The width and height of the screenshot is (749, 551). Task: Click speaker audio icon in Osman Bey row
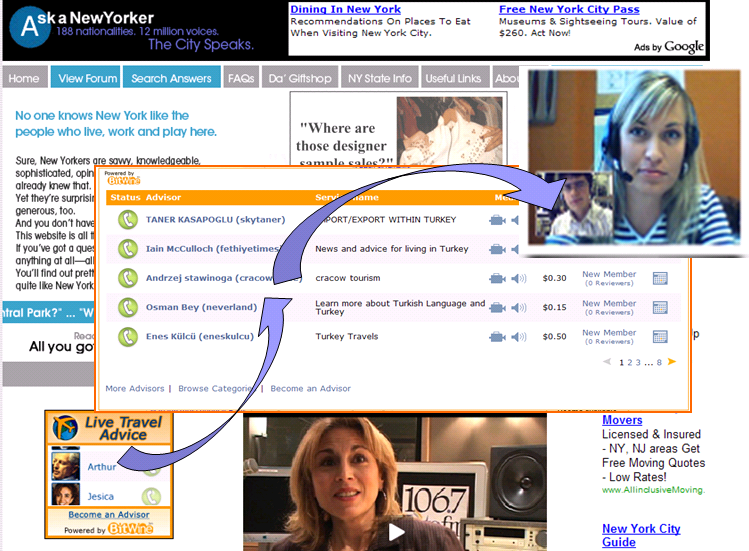518,308
